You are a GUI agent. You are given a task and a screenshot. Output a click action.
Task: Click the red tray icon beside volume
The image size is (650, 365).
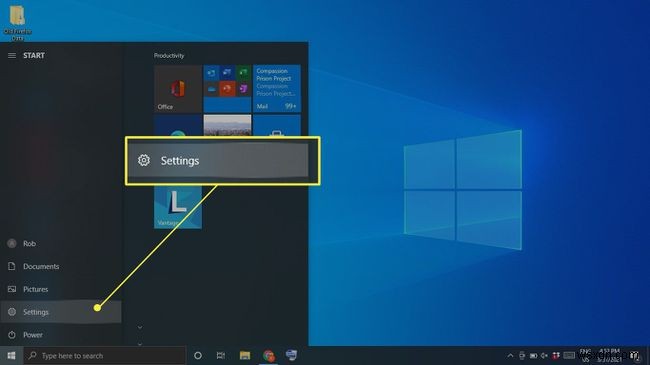pyautogui.click(x=556, y=355)
